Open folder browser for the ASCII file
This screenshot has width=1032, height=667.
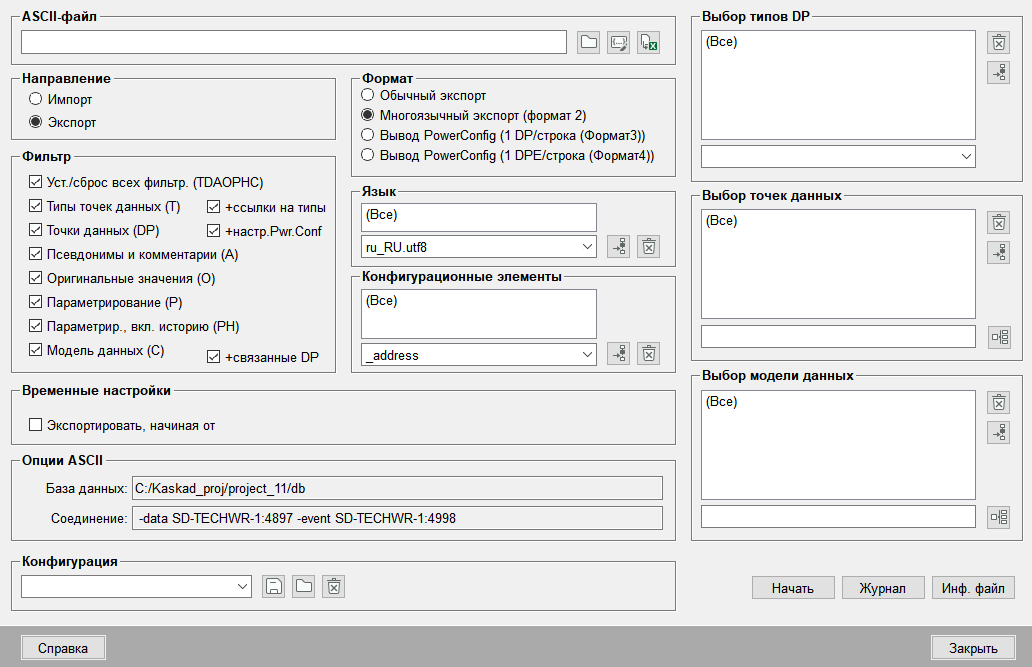point(588,43)
